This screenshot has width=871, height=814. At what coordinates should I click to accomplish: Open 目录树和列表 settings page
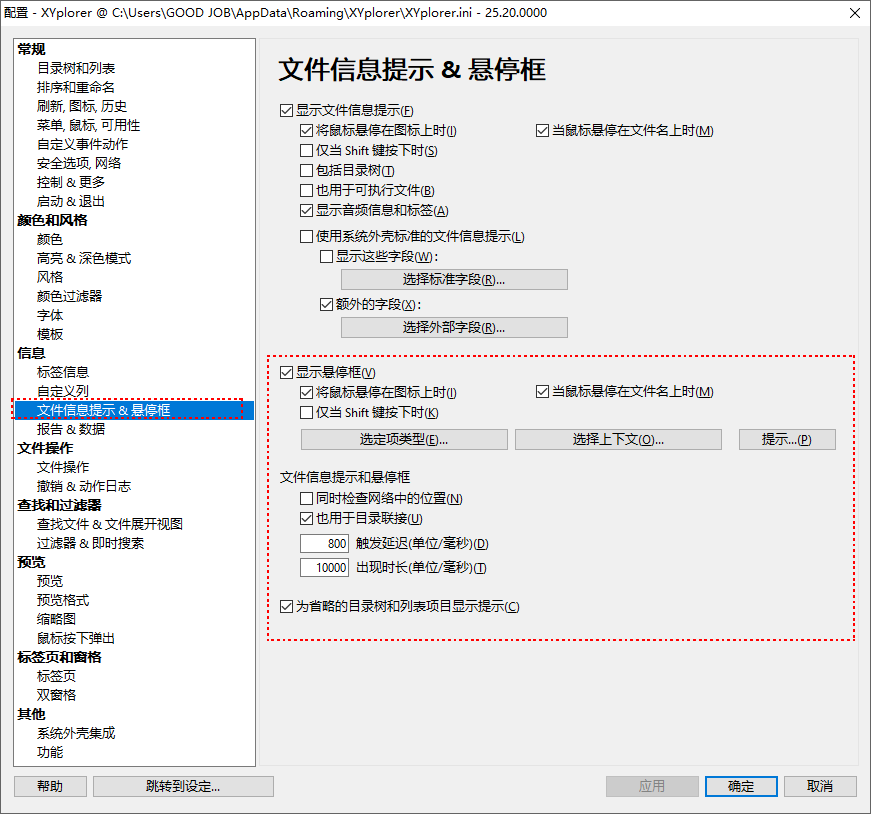pos(76,68)
